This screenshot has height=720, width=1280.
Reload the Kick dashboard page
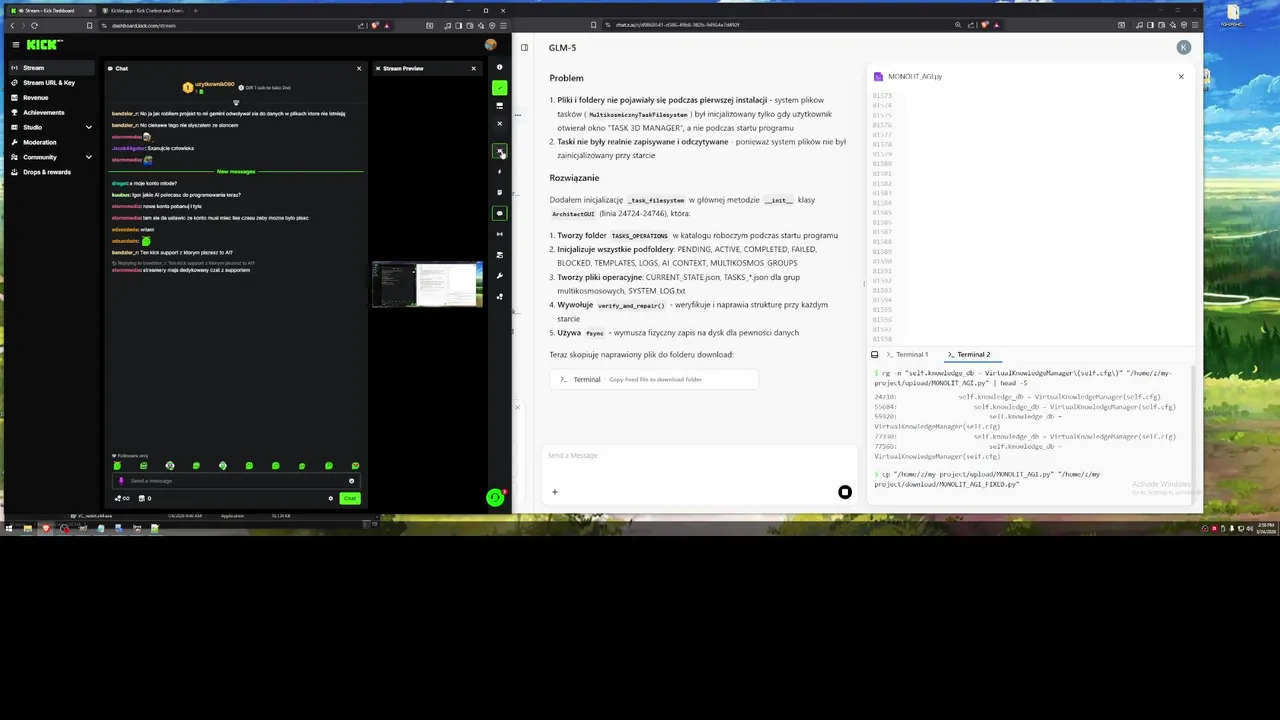tap(35, 25)
